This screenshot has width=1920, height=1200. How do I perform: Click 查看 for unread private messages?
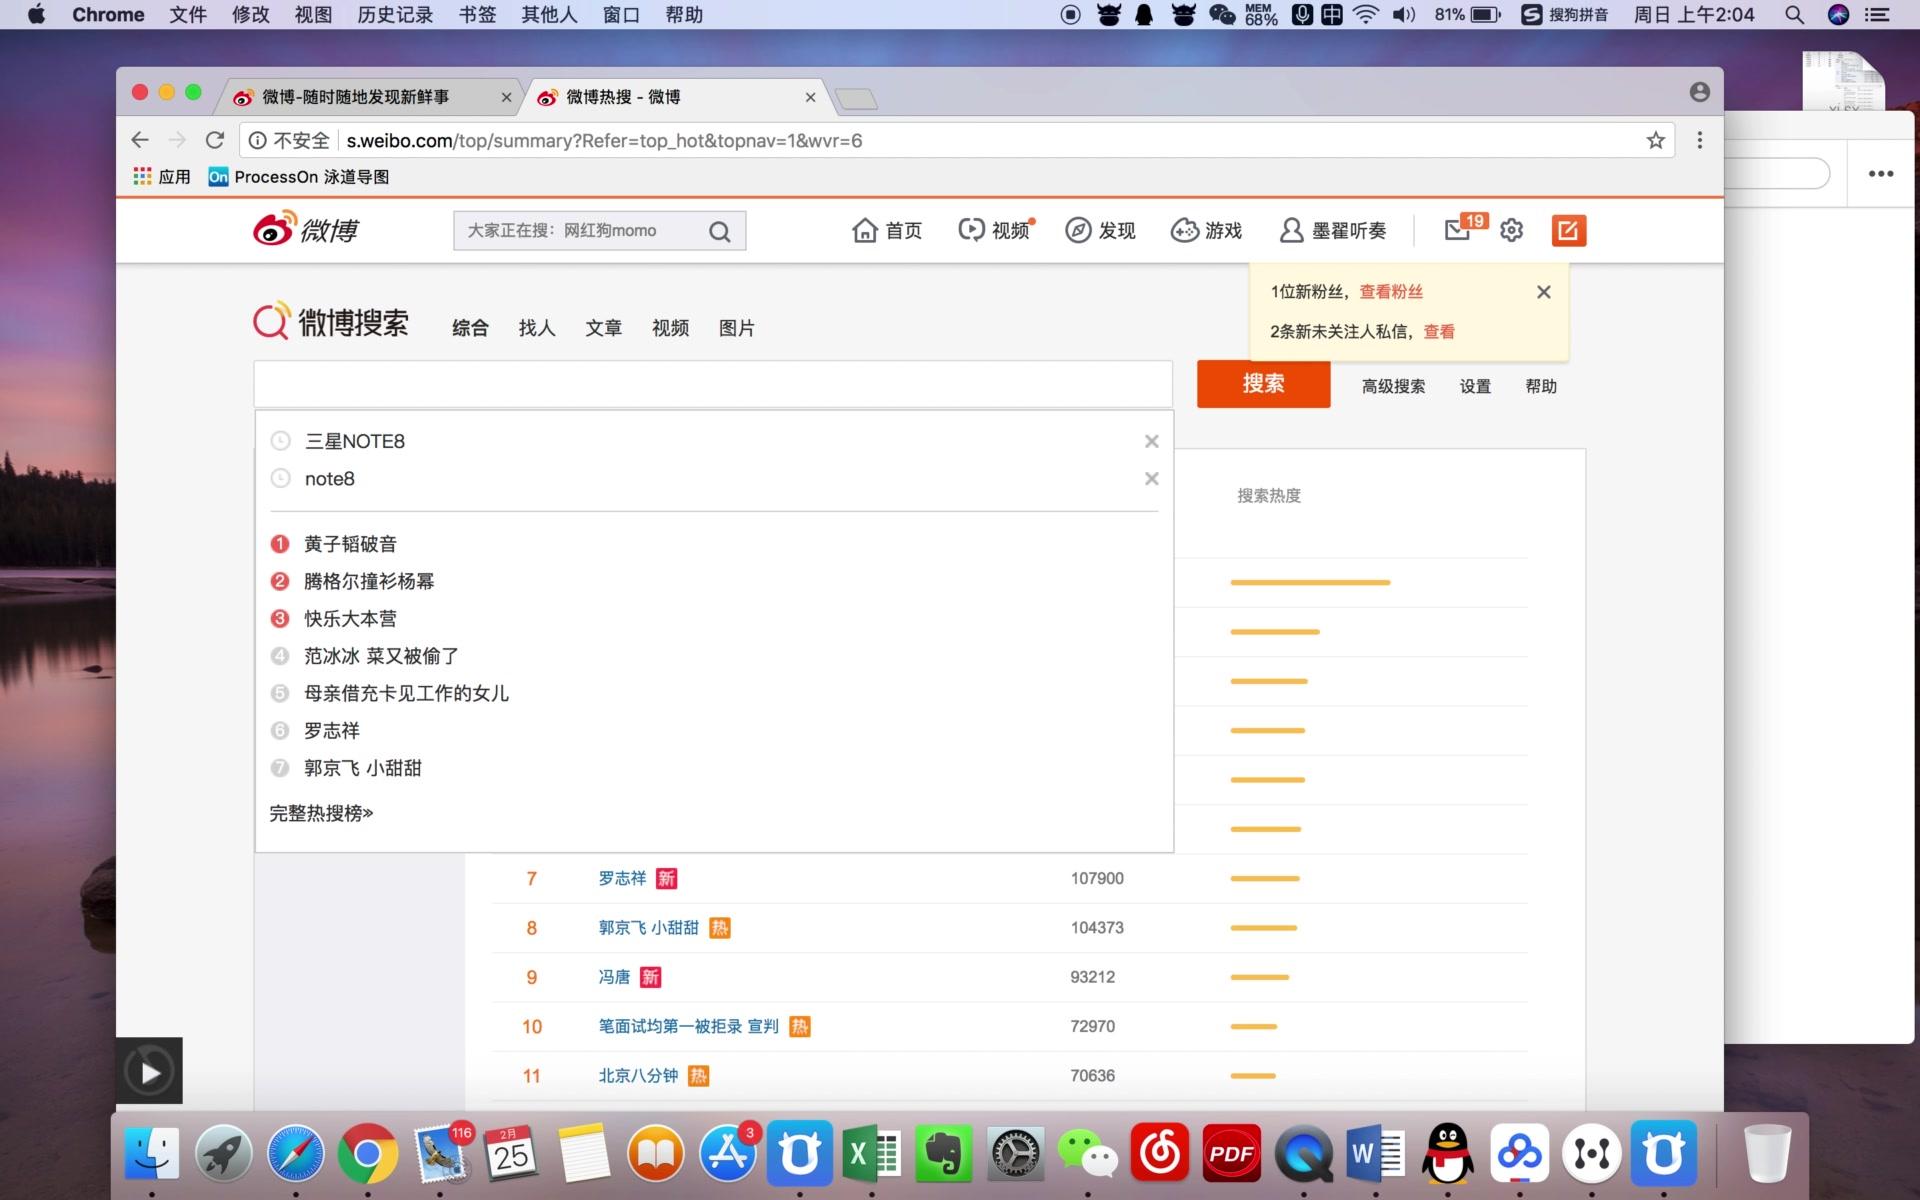click(1439, 331)
